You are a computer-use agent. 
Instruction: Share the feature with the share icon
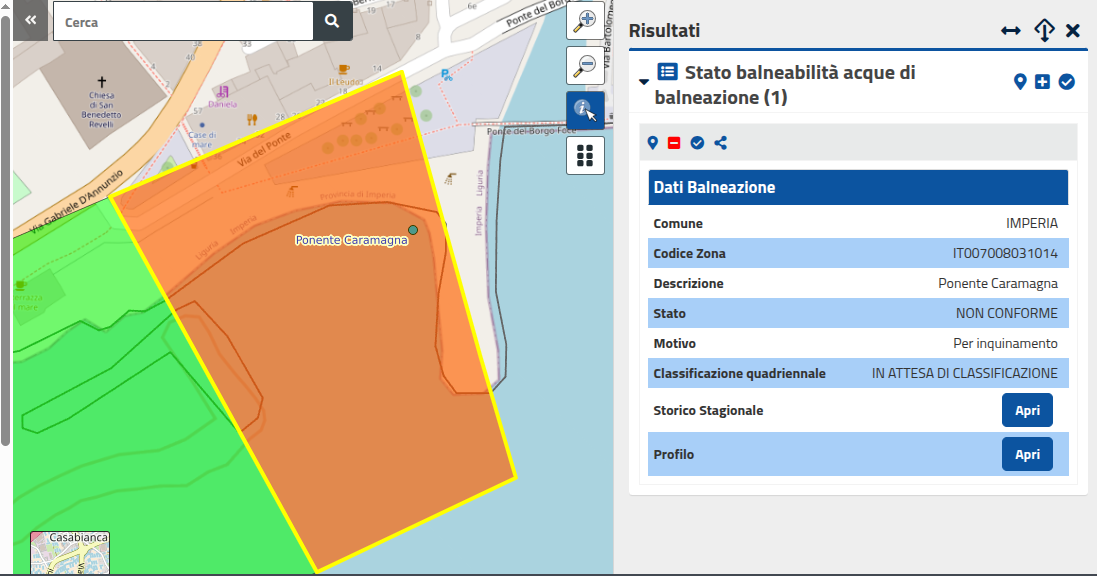(721, 143)
